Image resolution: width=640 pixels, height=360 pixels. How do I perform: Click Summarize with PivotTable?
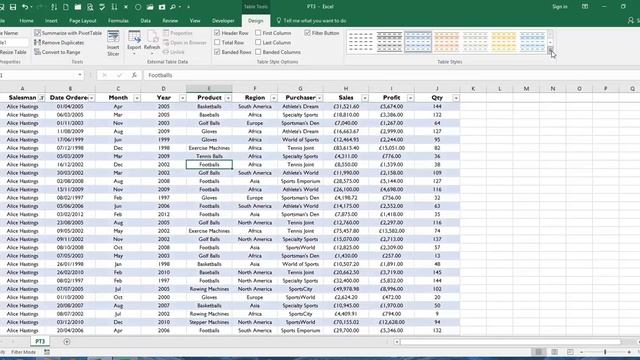coord(68,33)
